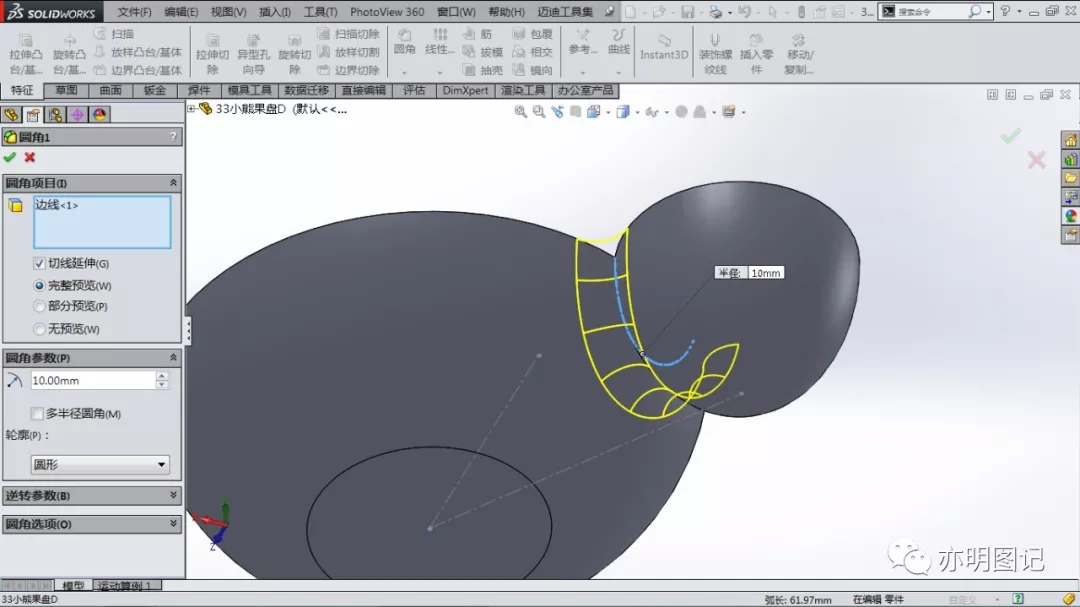Expand the Fillet Options (圆角选项) section
Screen dimensions: 1080x607
point(173,524)
